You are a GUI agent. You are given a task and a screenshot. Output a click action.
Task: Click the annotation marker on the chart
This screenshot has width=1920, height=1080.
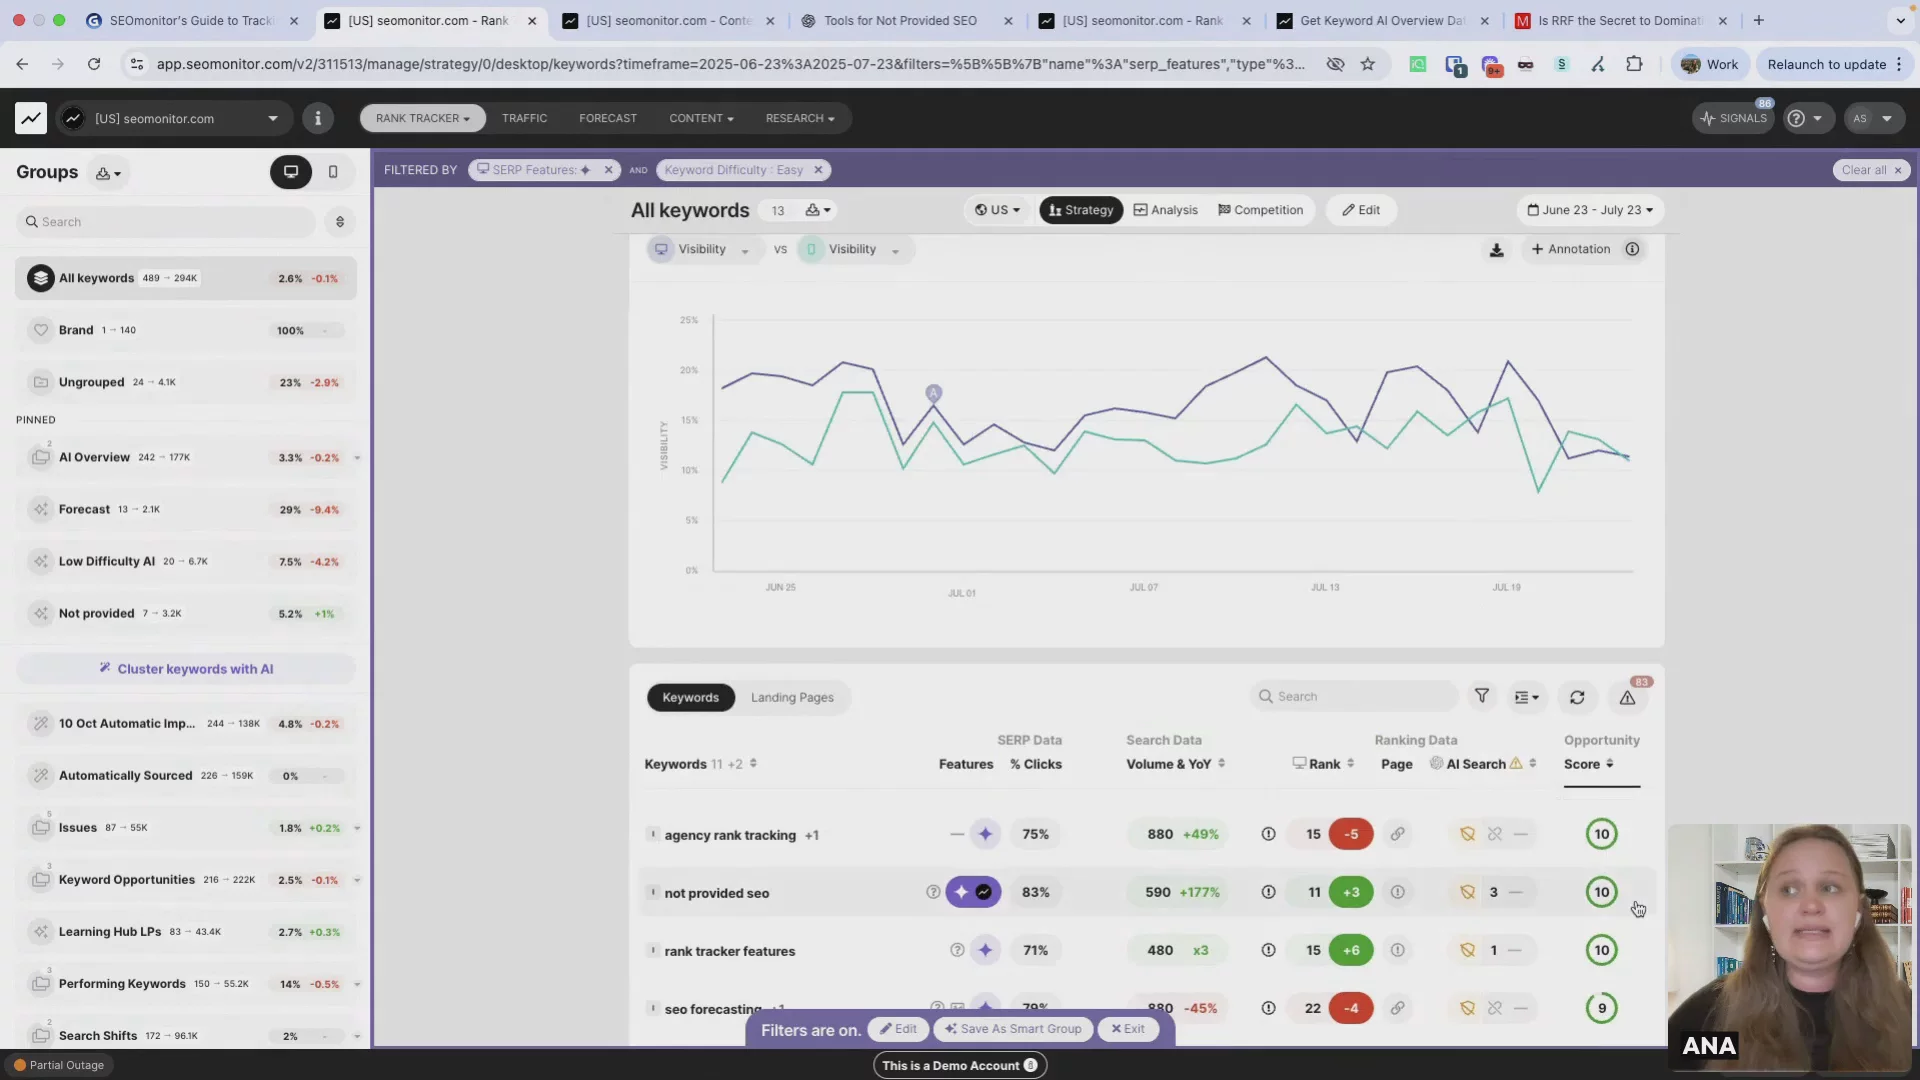(933, 393)
